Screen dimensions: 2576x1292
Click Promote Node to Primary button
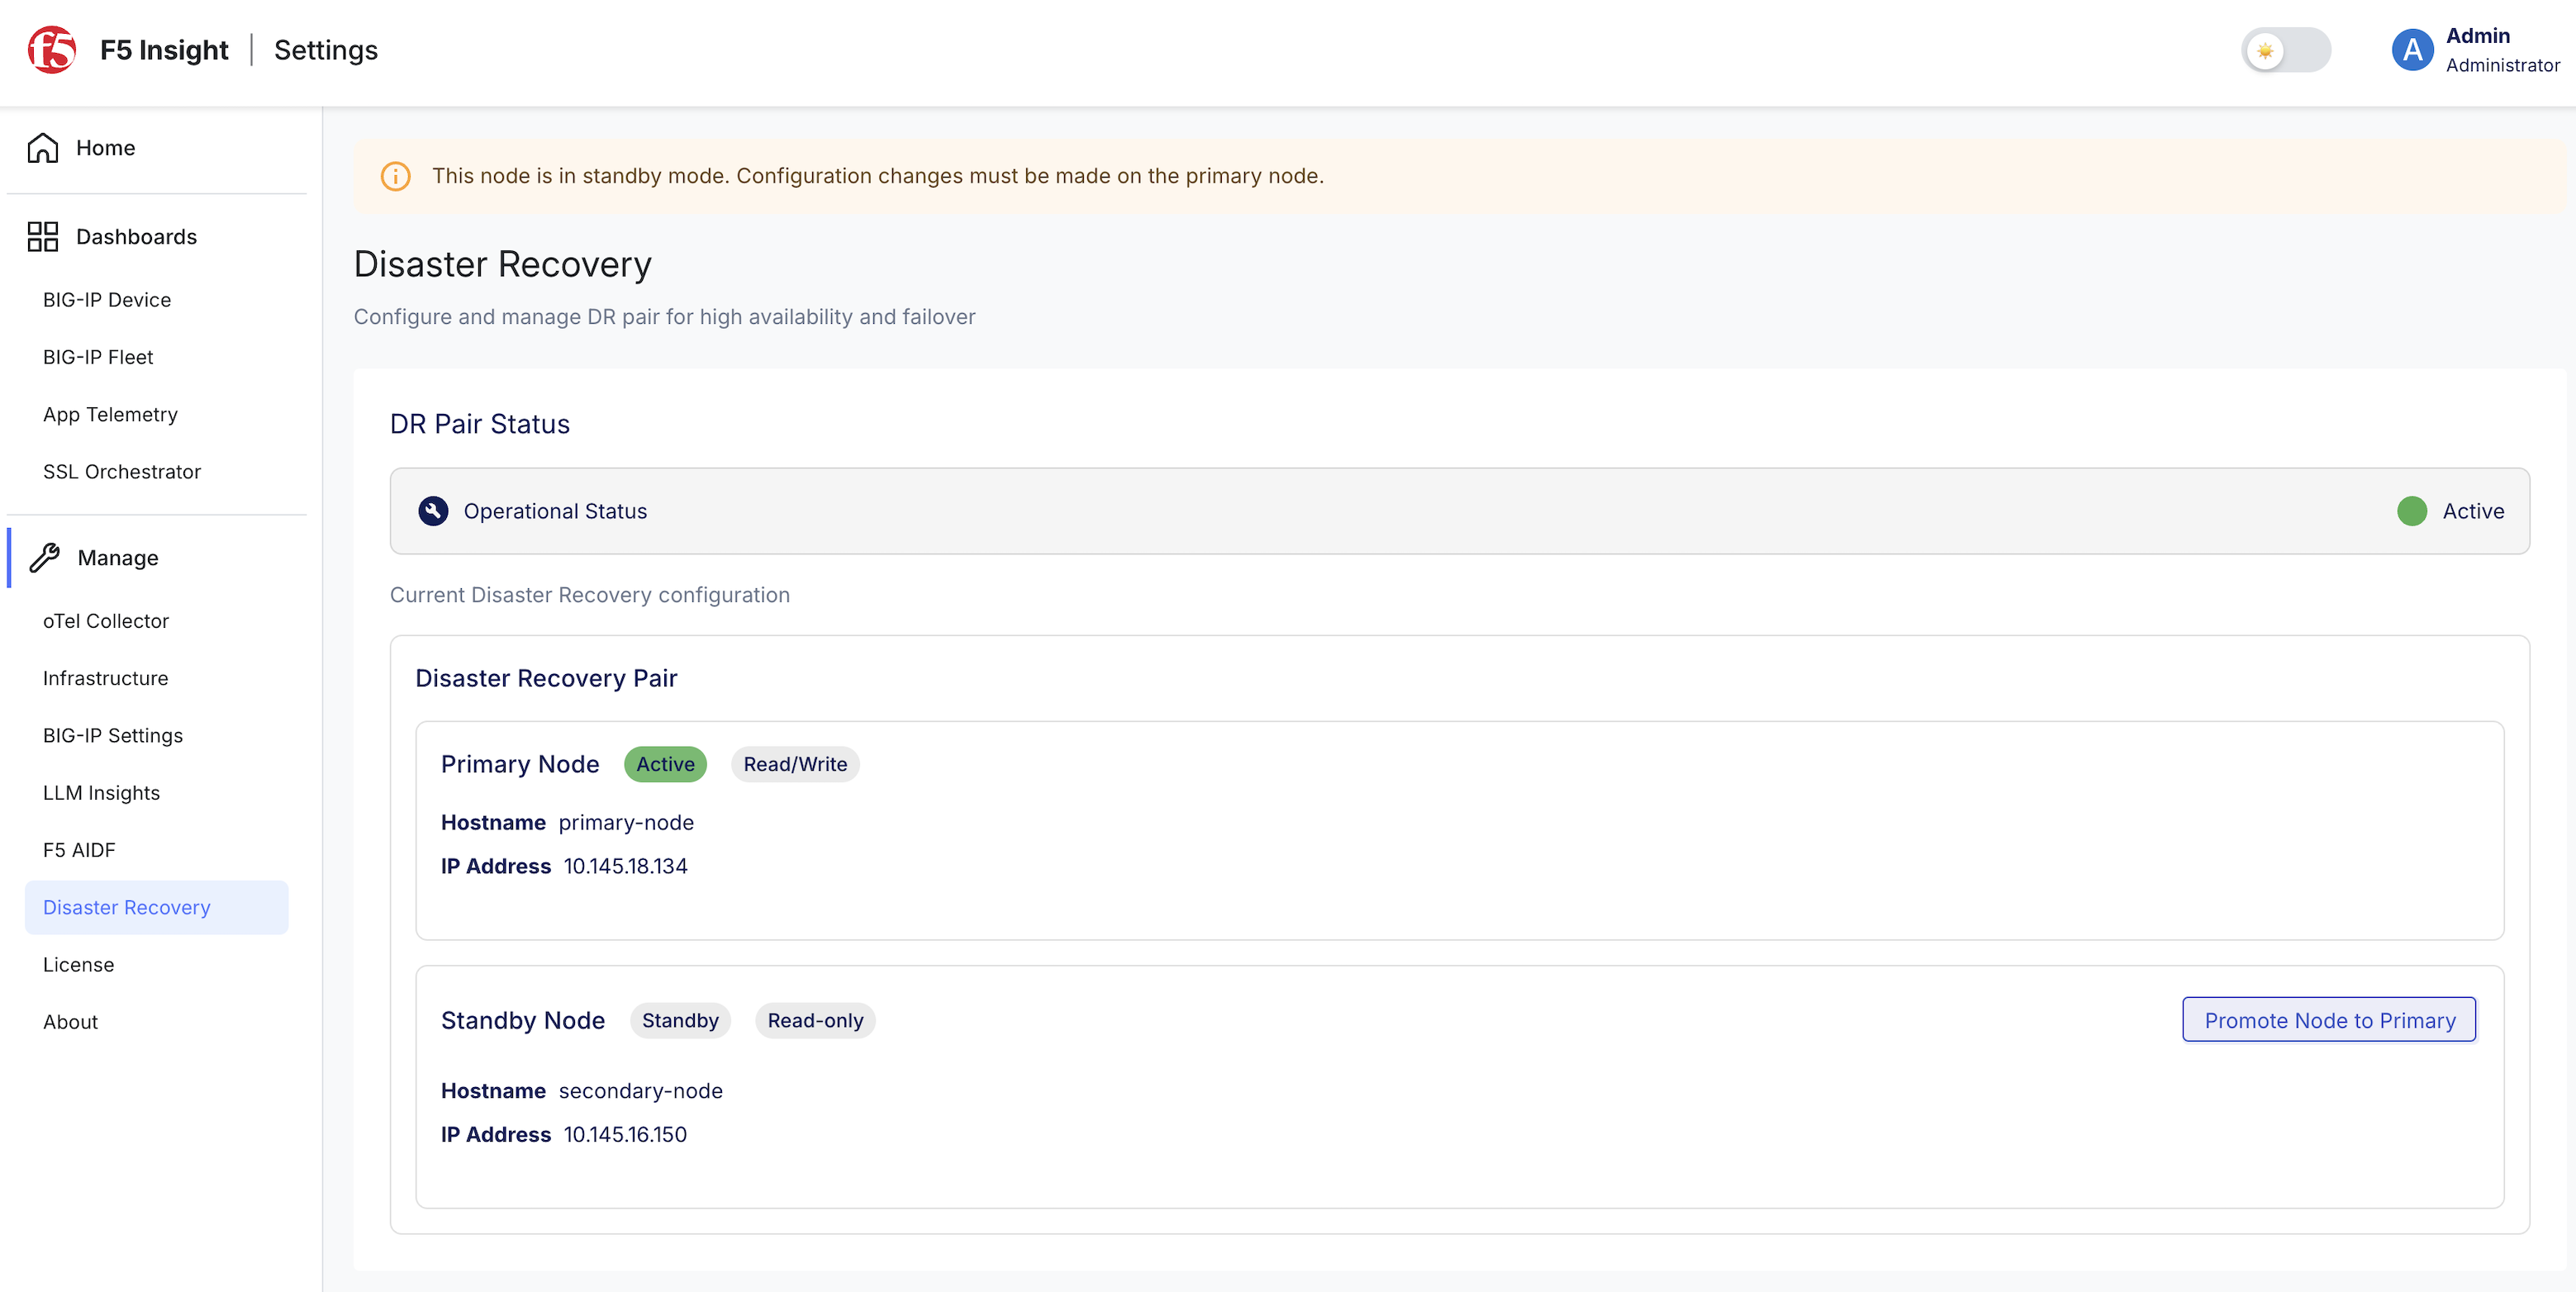tap(2329, 1020)
